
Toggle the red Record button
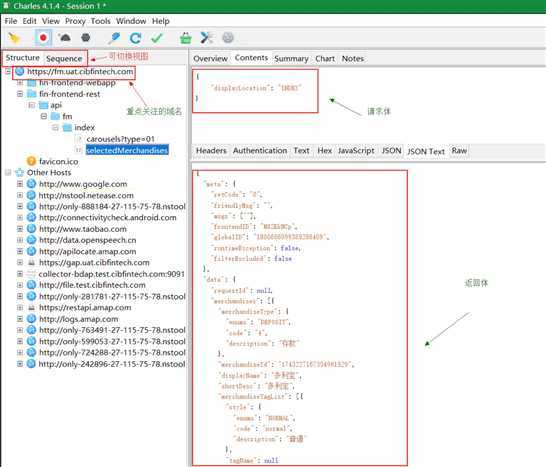[44, 38]
